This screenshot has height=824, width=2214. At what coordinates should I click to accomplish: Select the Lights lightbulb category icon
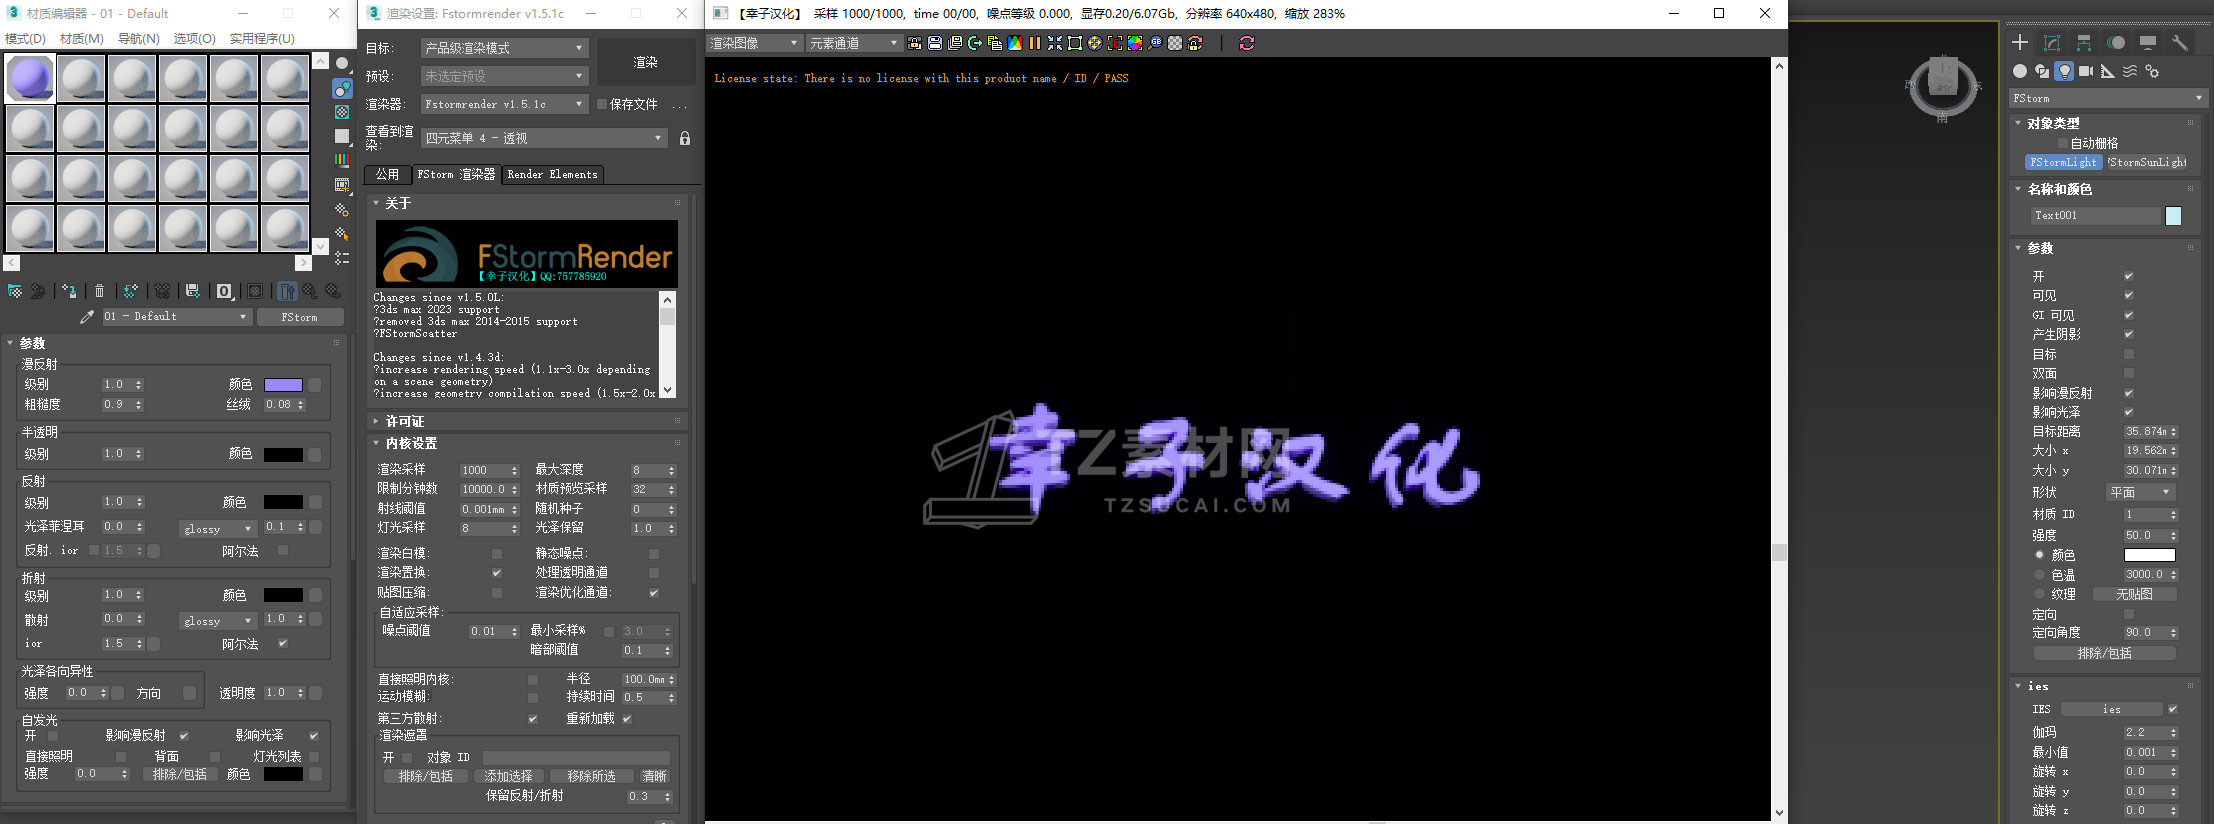(x=2064, y=71)
